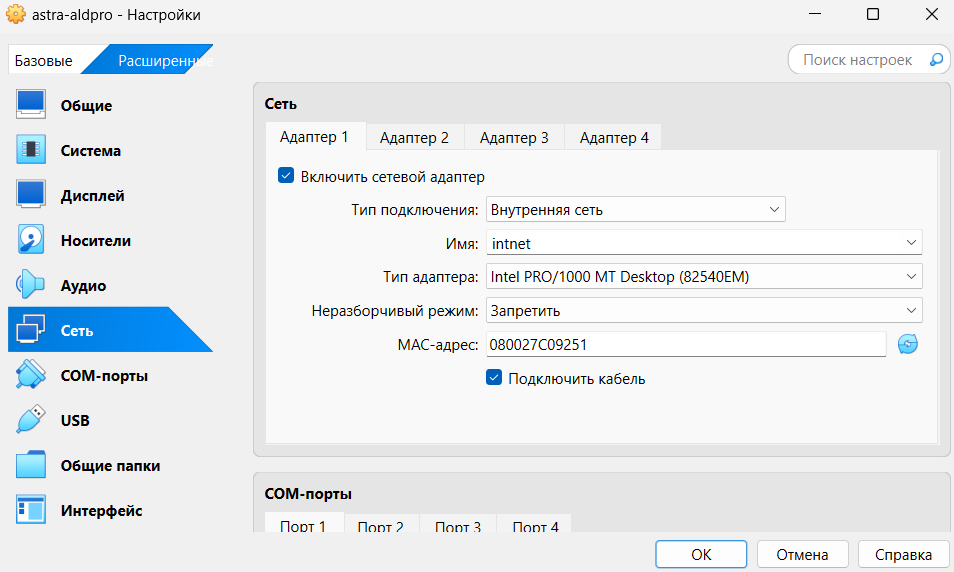The height and width of the screenshot is (572, 954).
Task: Select the Порт 2 tab
Action: pos(381,525)
